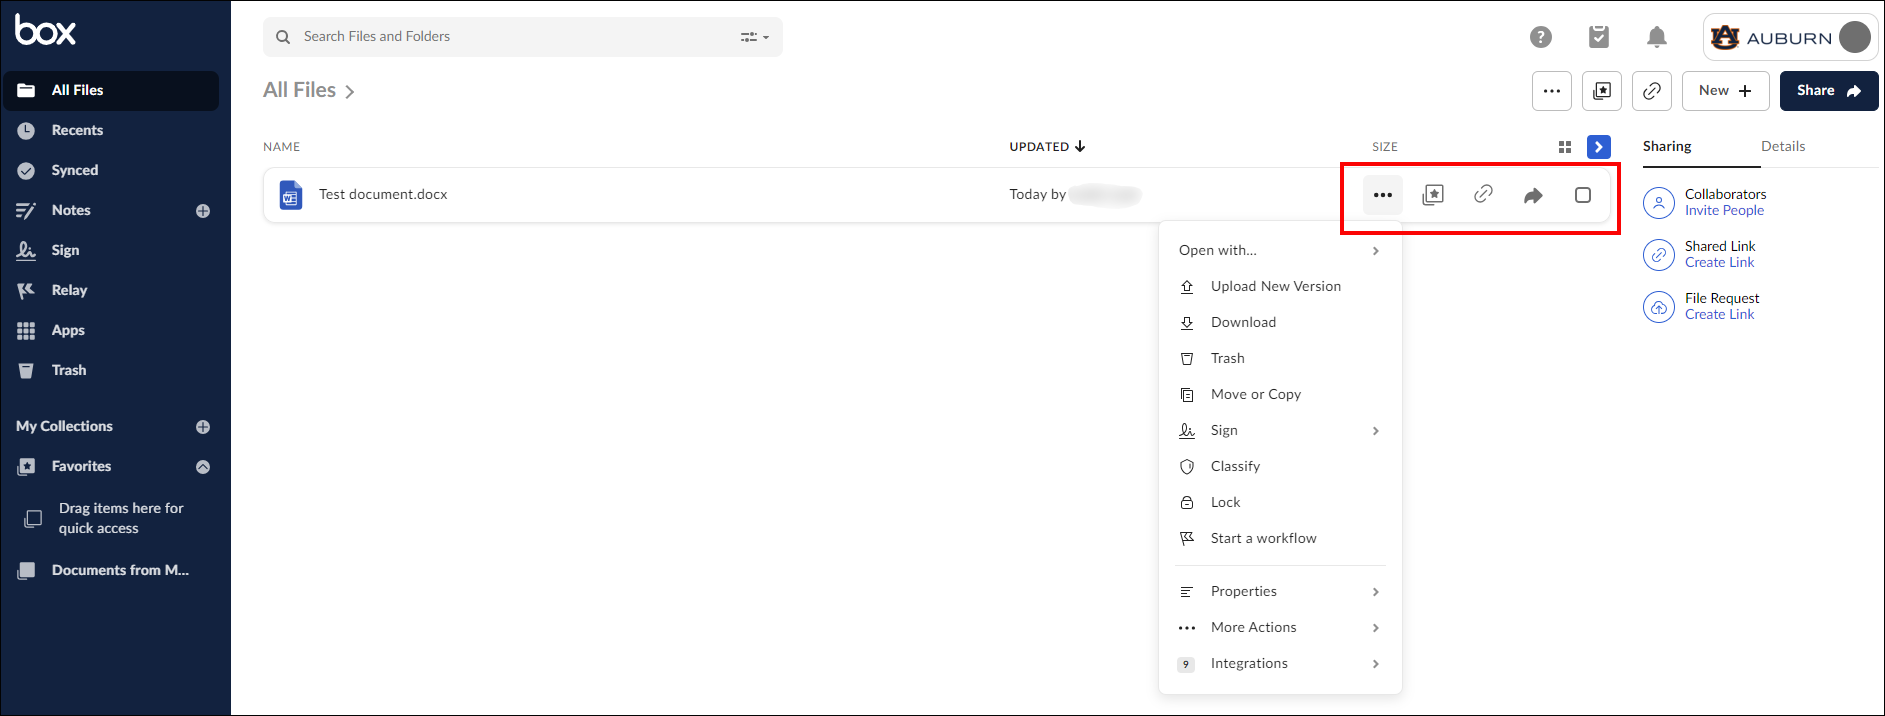The width and height of the screenshot is (1885, 716).
Task: Switch to the Details tab
Action: point(1783,146)
